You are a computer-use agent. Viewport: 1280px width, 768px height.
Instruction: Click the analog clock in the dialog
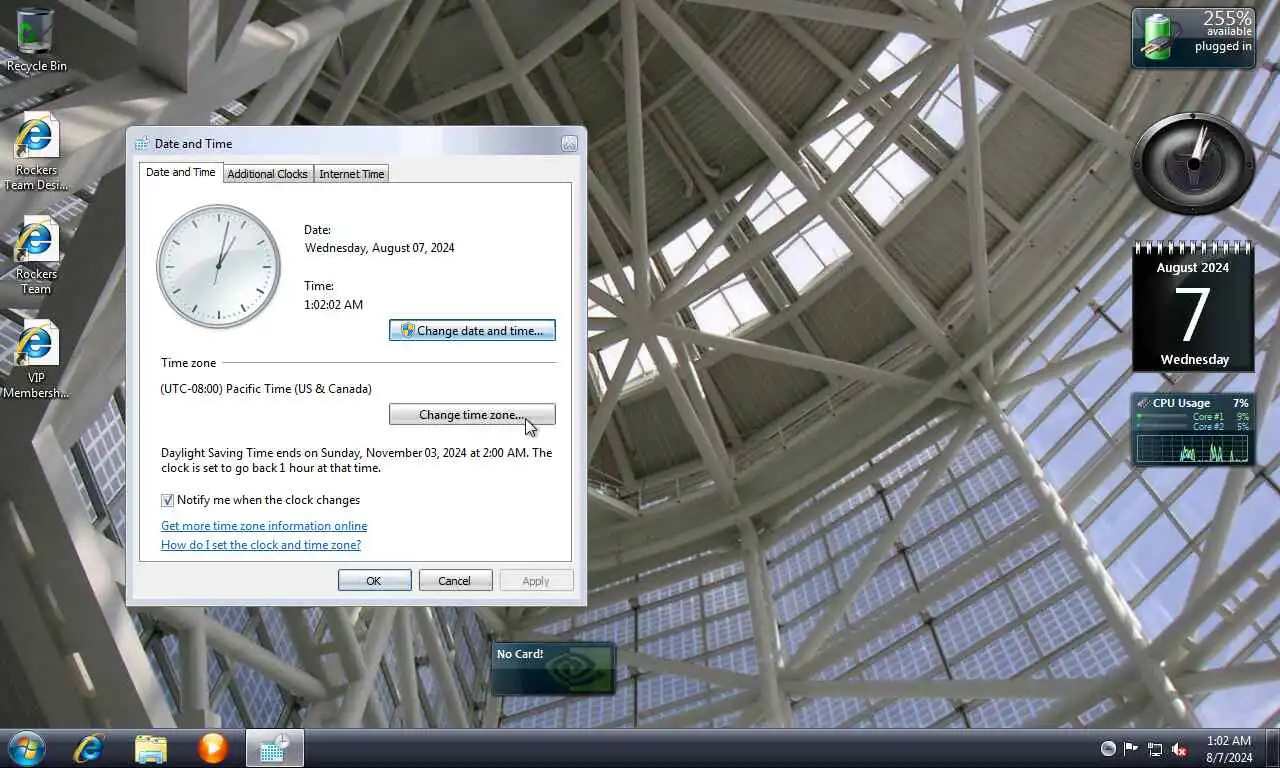tap(218, 266)
